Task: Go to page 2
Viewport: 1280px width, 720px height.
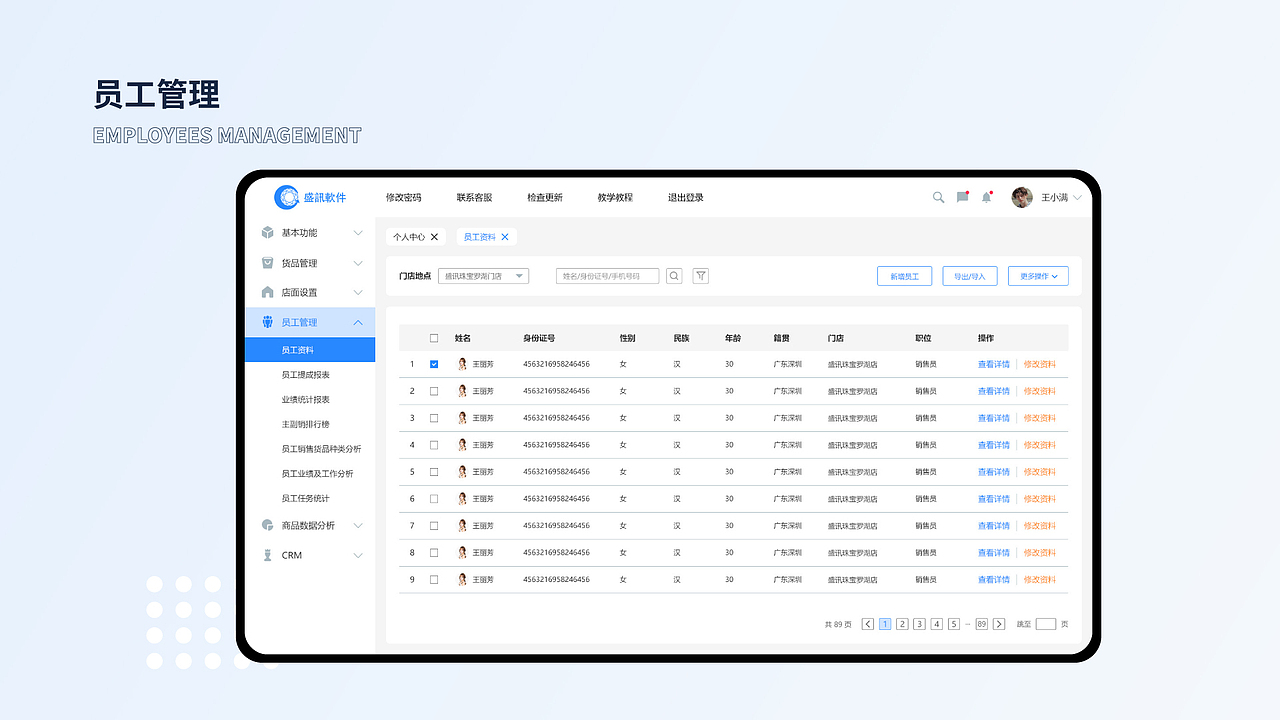Action: (x=902, y=624)
